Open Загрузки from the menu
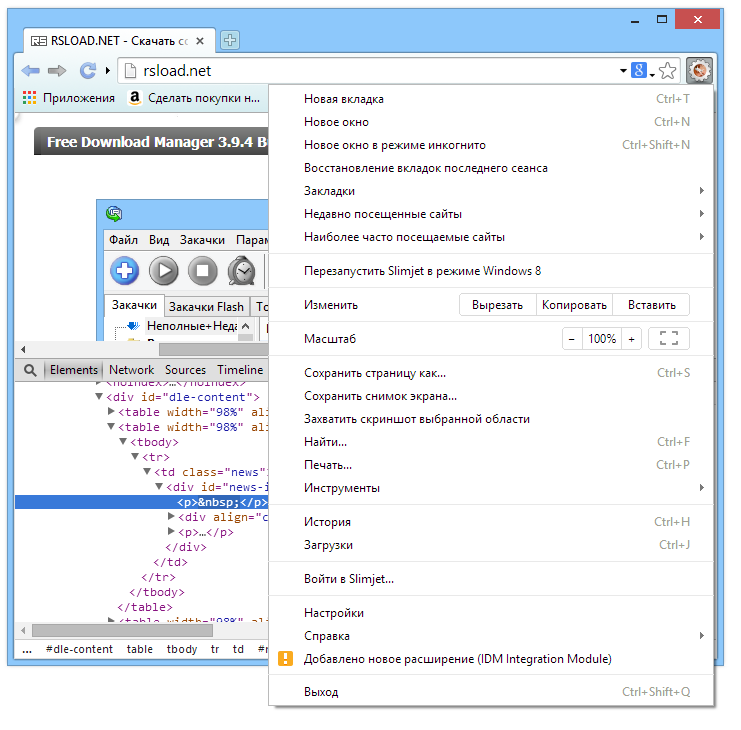741x730 pixels. click(491, 545)
